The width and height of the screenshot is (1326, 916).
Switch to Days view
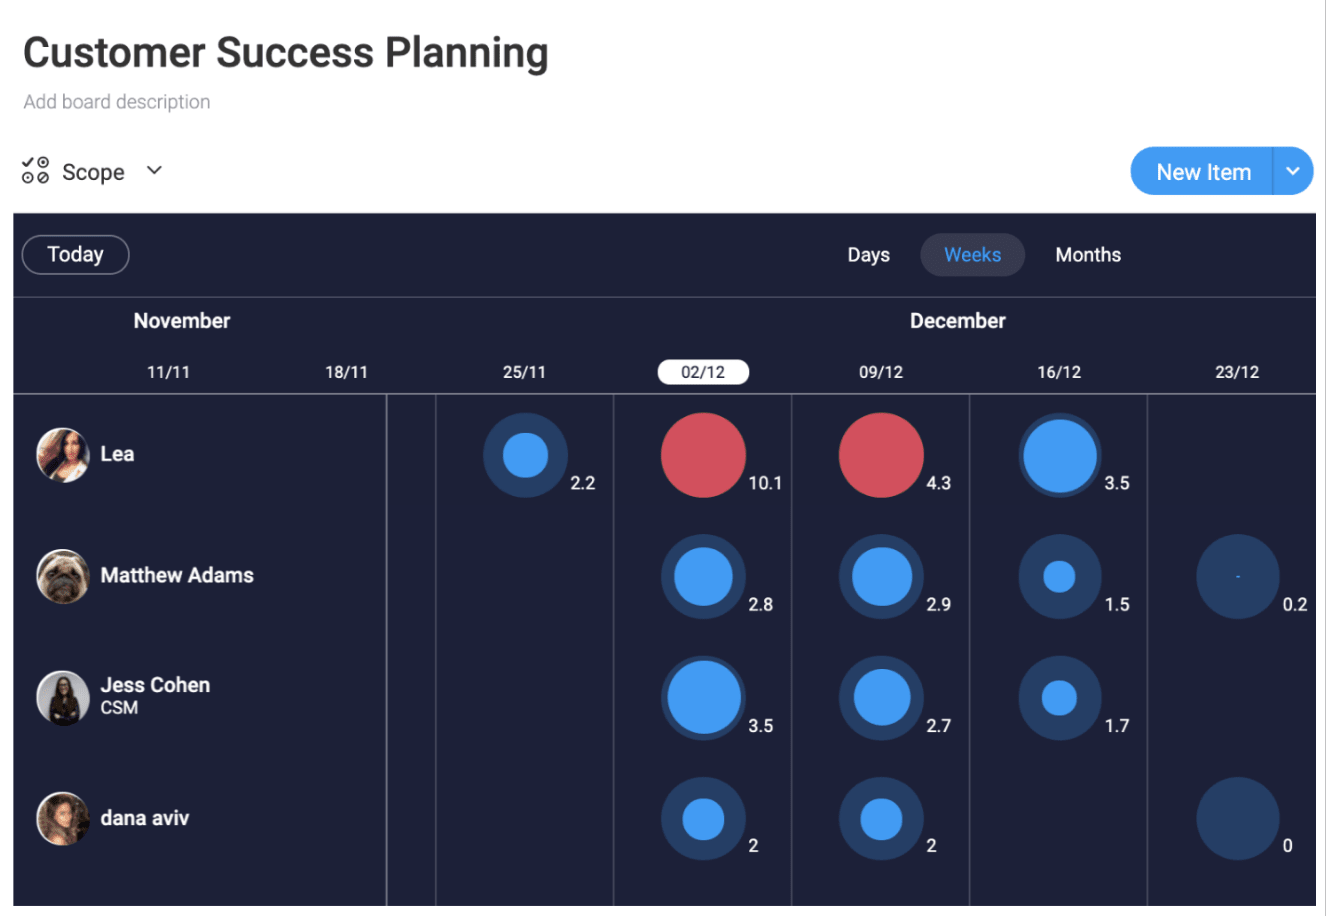pos(868,255)
